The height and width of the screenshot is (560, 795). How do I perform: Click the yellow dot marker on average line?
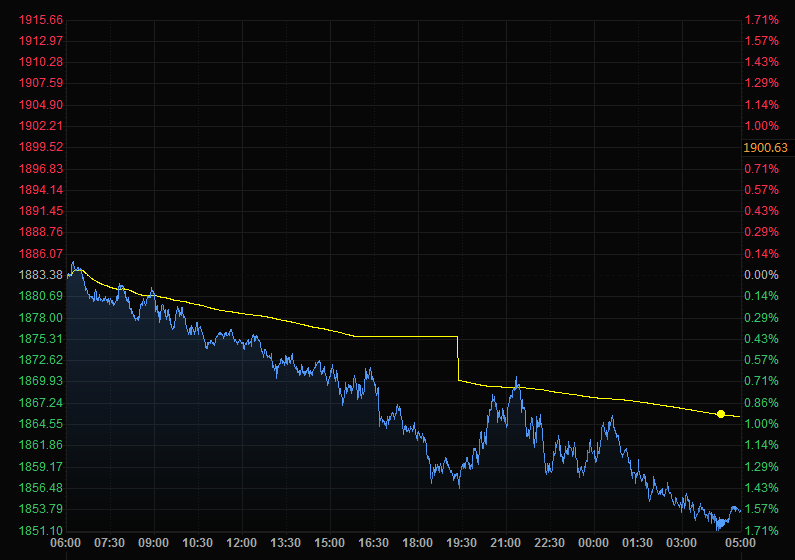[x=721, y=414]
